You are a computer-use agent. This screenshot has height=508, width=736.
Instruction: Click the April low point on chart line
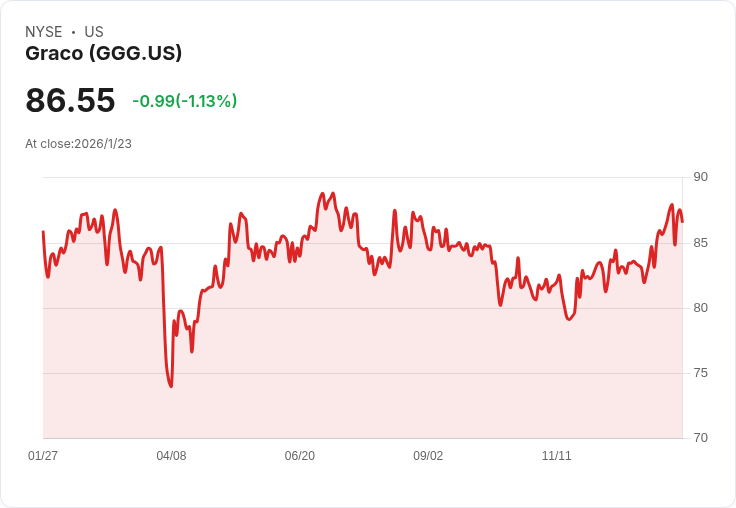[171, 386]
